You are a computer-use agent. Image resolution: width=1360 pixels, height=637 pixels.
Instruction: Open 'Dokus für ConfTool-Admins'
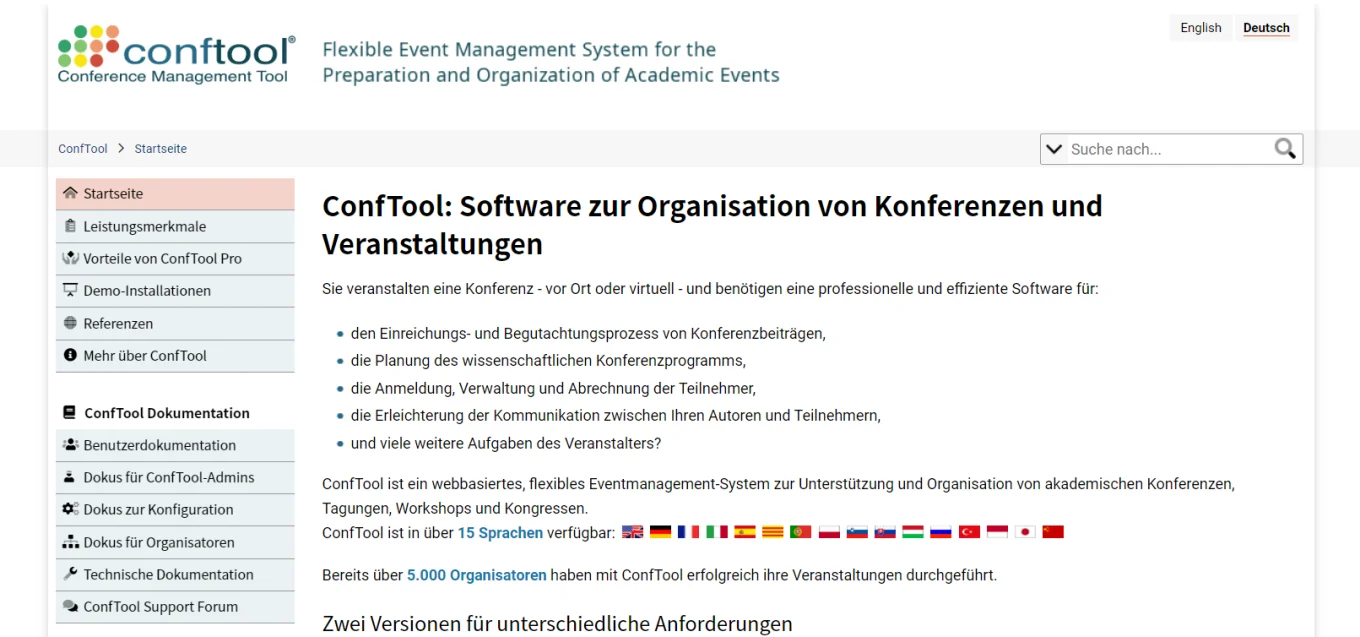(175, 477)
